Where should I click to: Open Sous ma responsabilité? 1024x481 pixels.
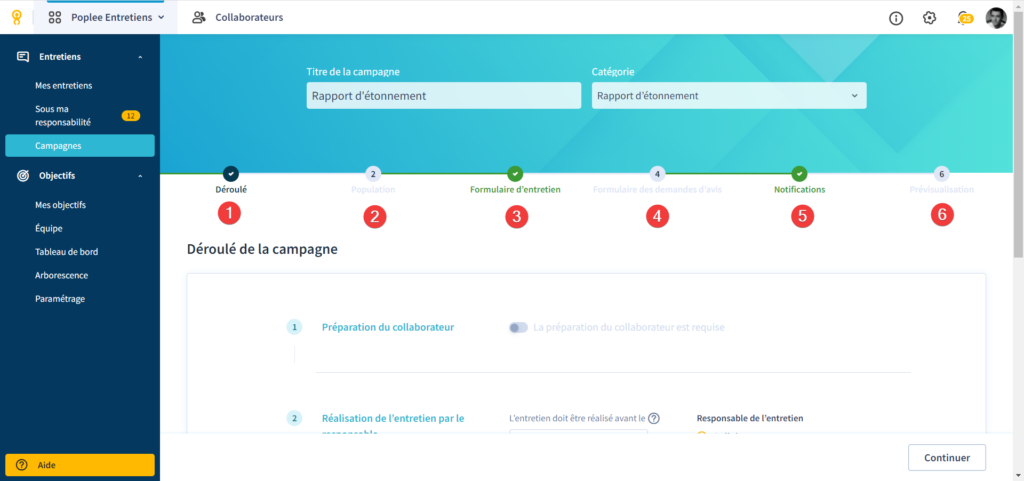[x=63, y=116]
